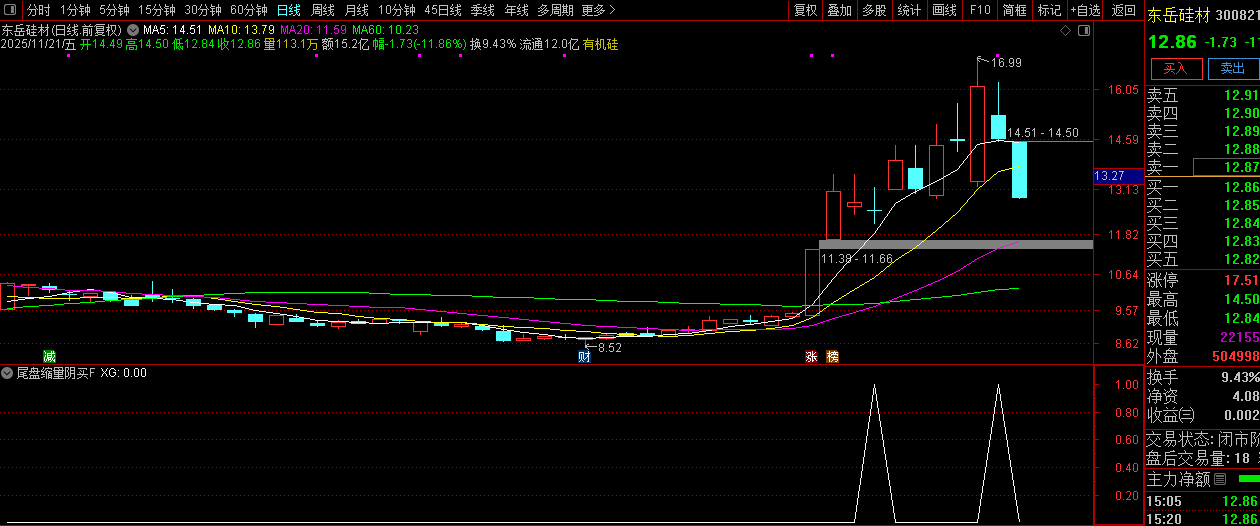The width and height of the screenshot is (1260, 526).
Task: Click the 卖出 sell button
Action: click(x=1233, y=68)
